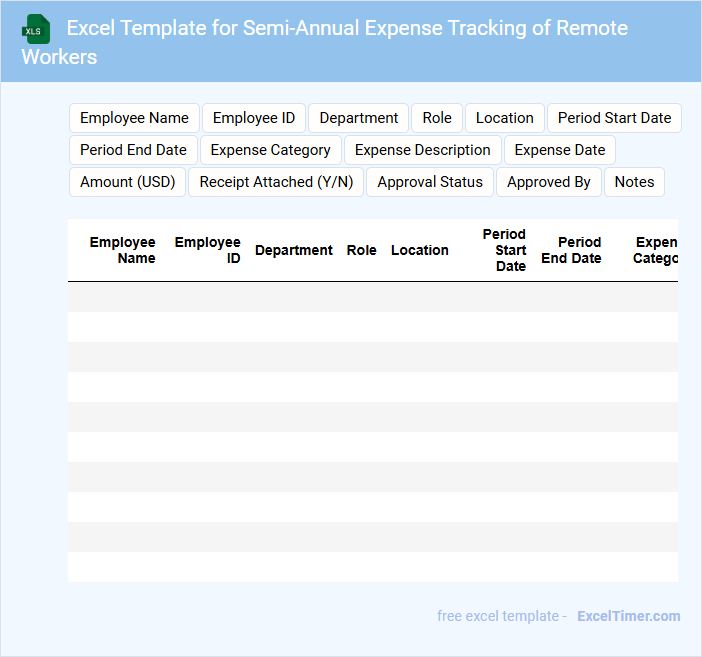Image resolution: width=702 pixels, height=657 pixels.
Task: Select the Period Start Date tag
Action: [x=614, y=118]
